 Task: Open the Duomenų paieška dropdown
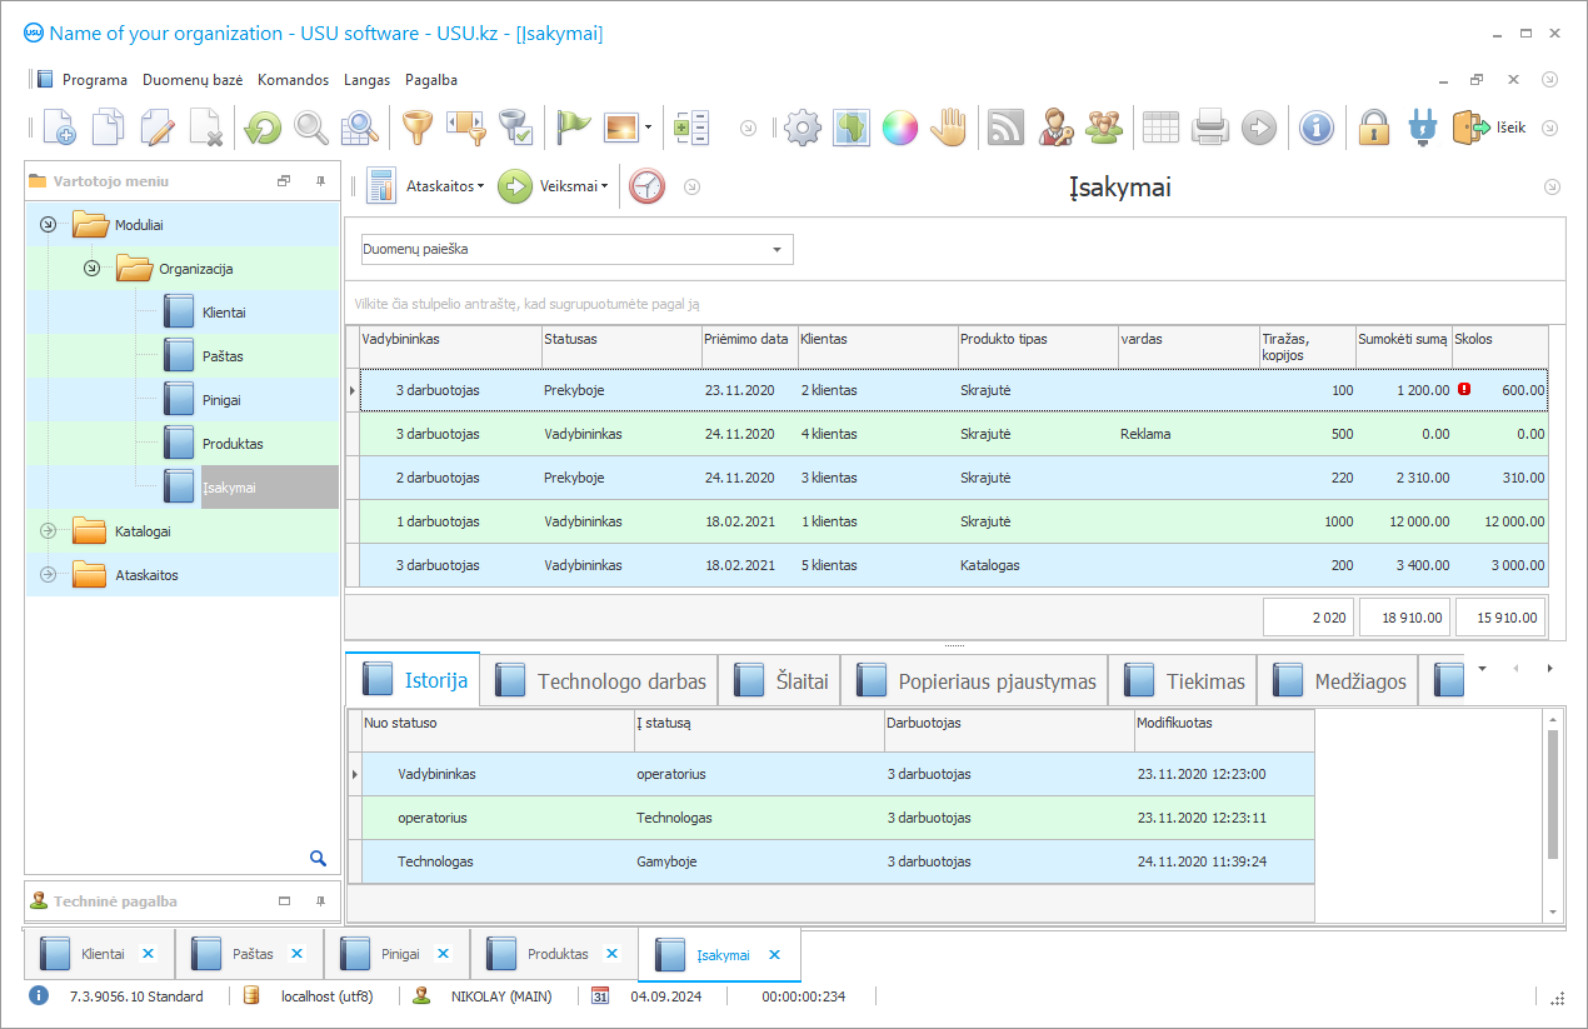point(776,250)
